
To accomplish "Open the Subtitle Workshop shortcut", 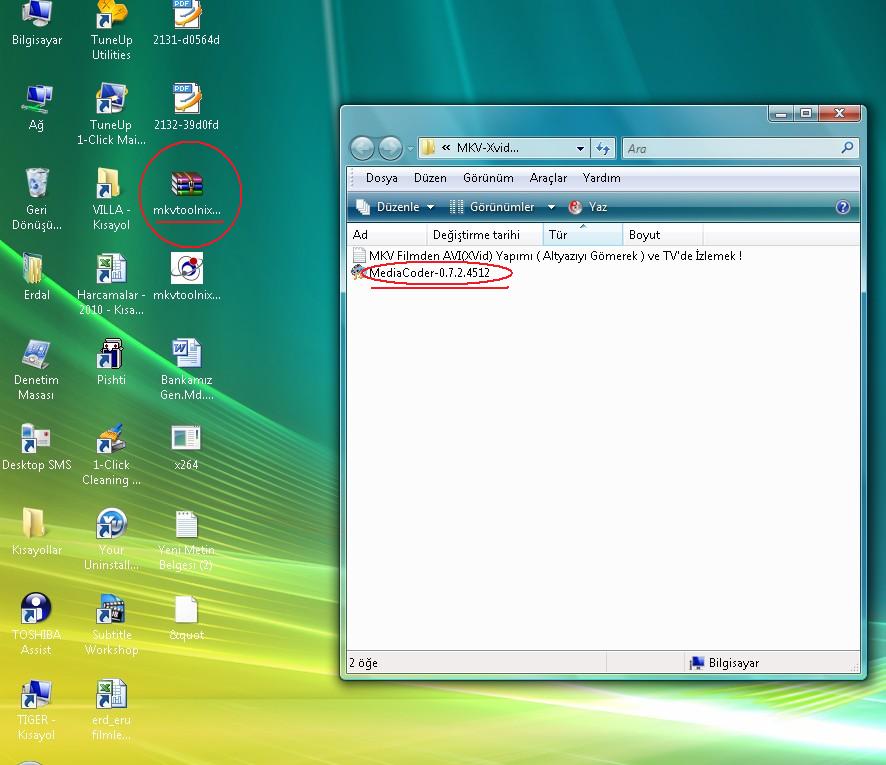I will (111, 610).
